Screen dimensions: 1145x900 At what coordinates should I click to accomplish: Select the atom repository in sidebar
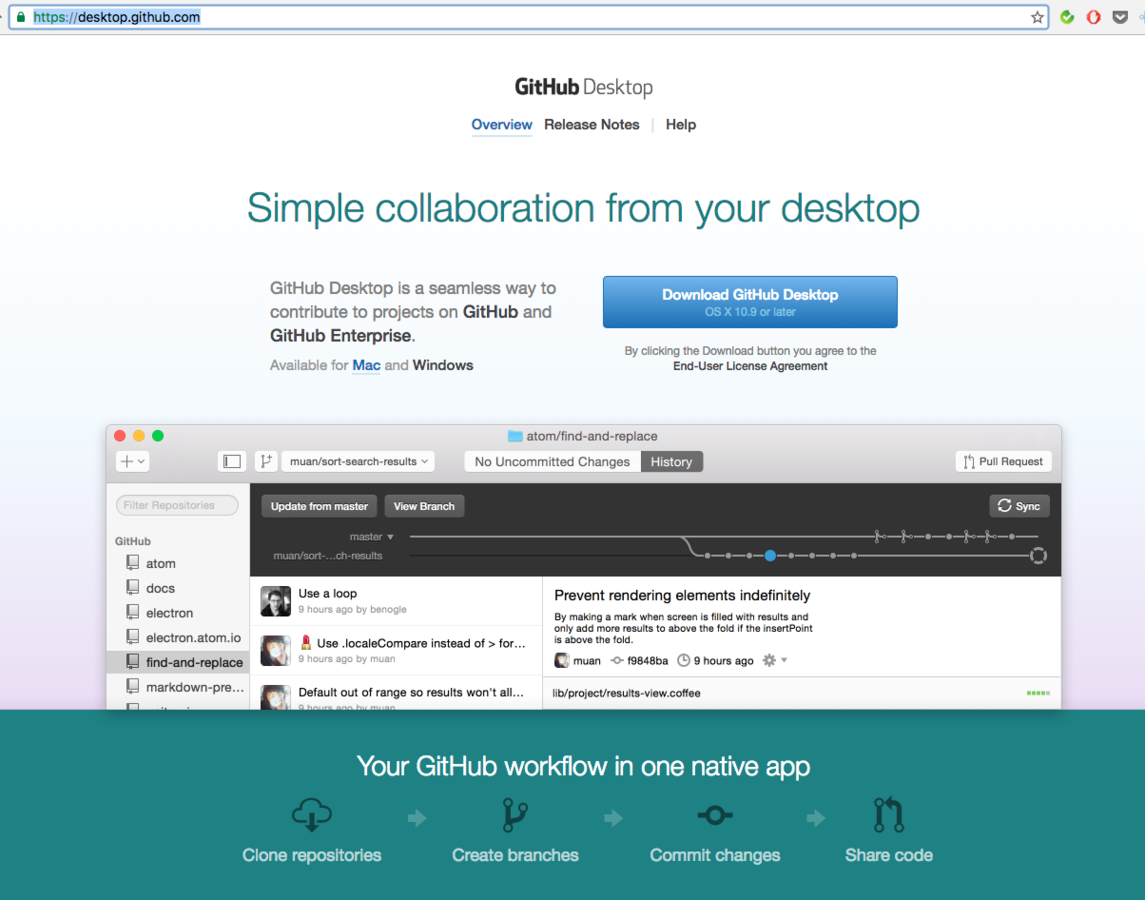178,563
